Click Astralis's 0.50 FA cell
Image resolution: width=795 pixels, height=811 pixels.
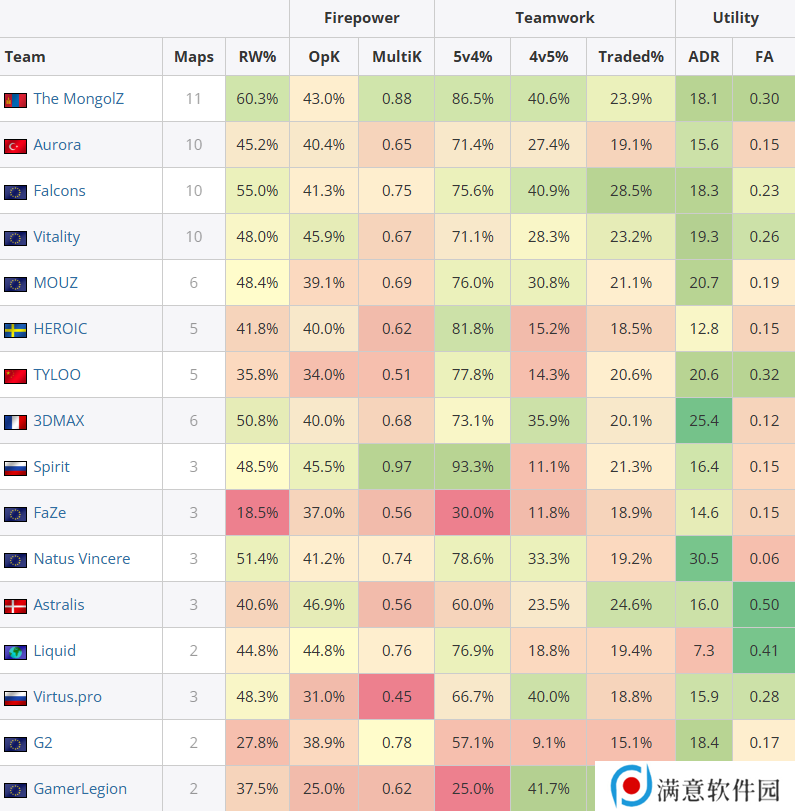[764, 605]
